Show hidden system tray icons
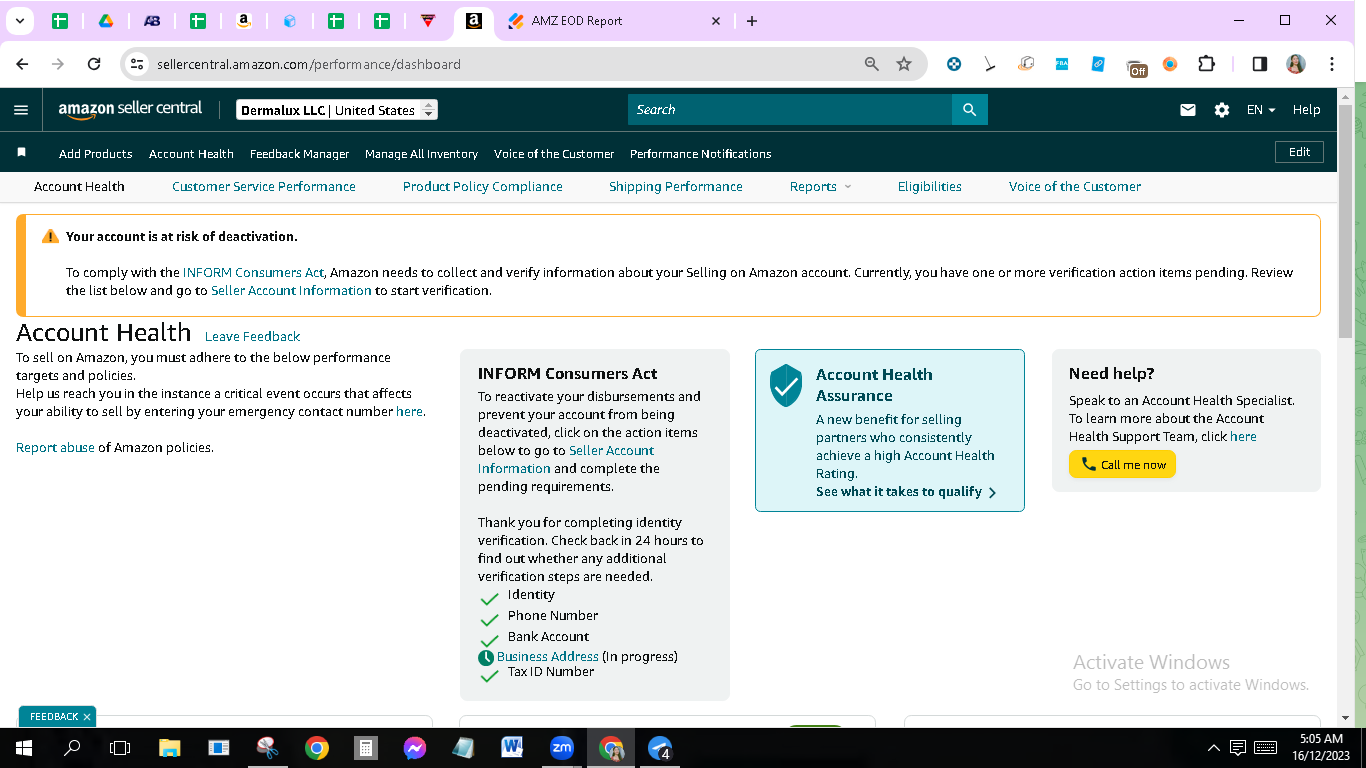The width and height of the screenshot is (1366, 768). pyautogui.click(x=1214, y=747)
